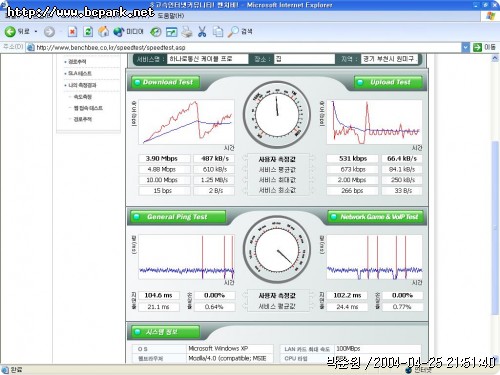The image size is (500, 375).
Task: Click the 사용자 측정값 label under the speed gauge
Action: point(277,160)
